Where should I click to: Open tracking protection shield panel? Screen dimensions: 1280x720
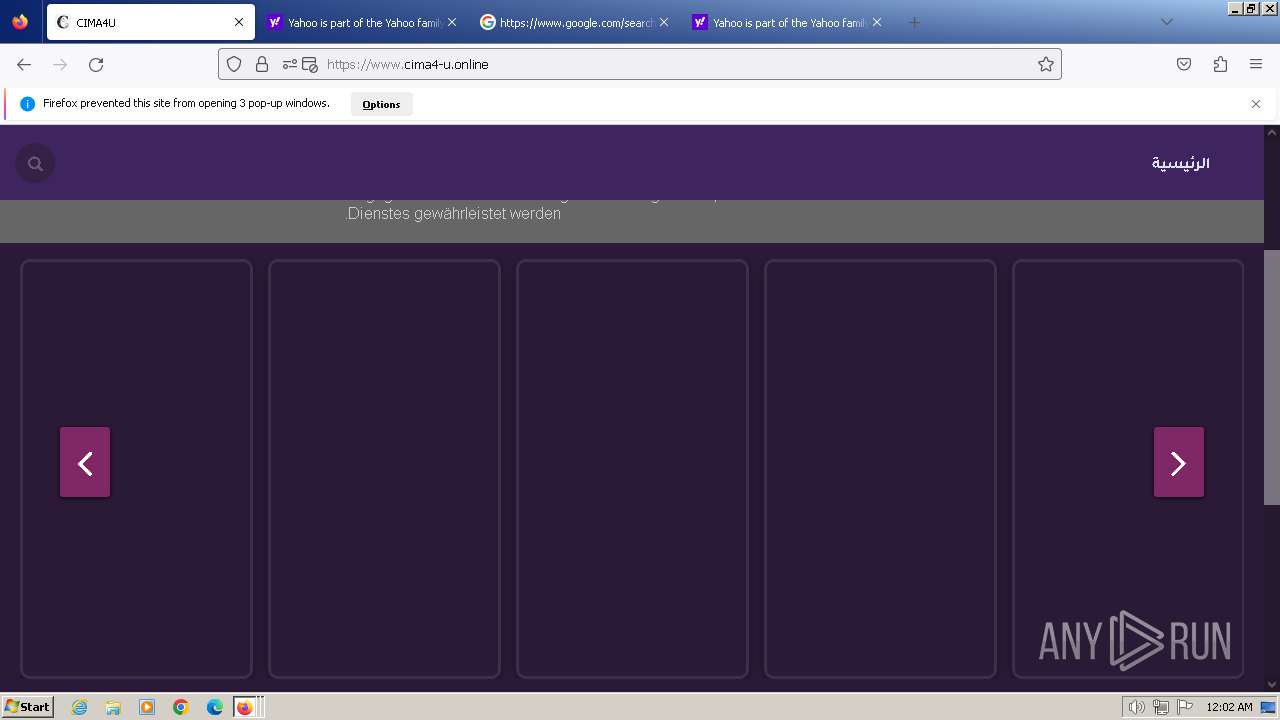pyautogui.click(x=234, y=64)
